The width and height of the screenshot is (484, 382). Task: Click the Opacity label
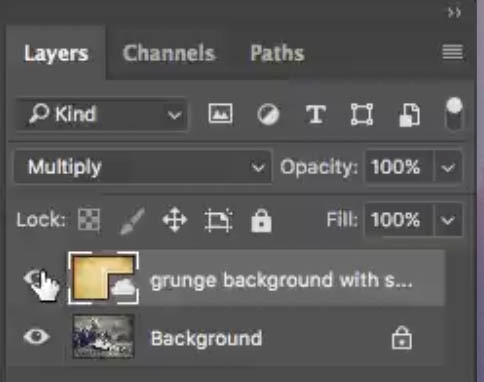coord(319,167)
